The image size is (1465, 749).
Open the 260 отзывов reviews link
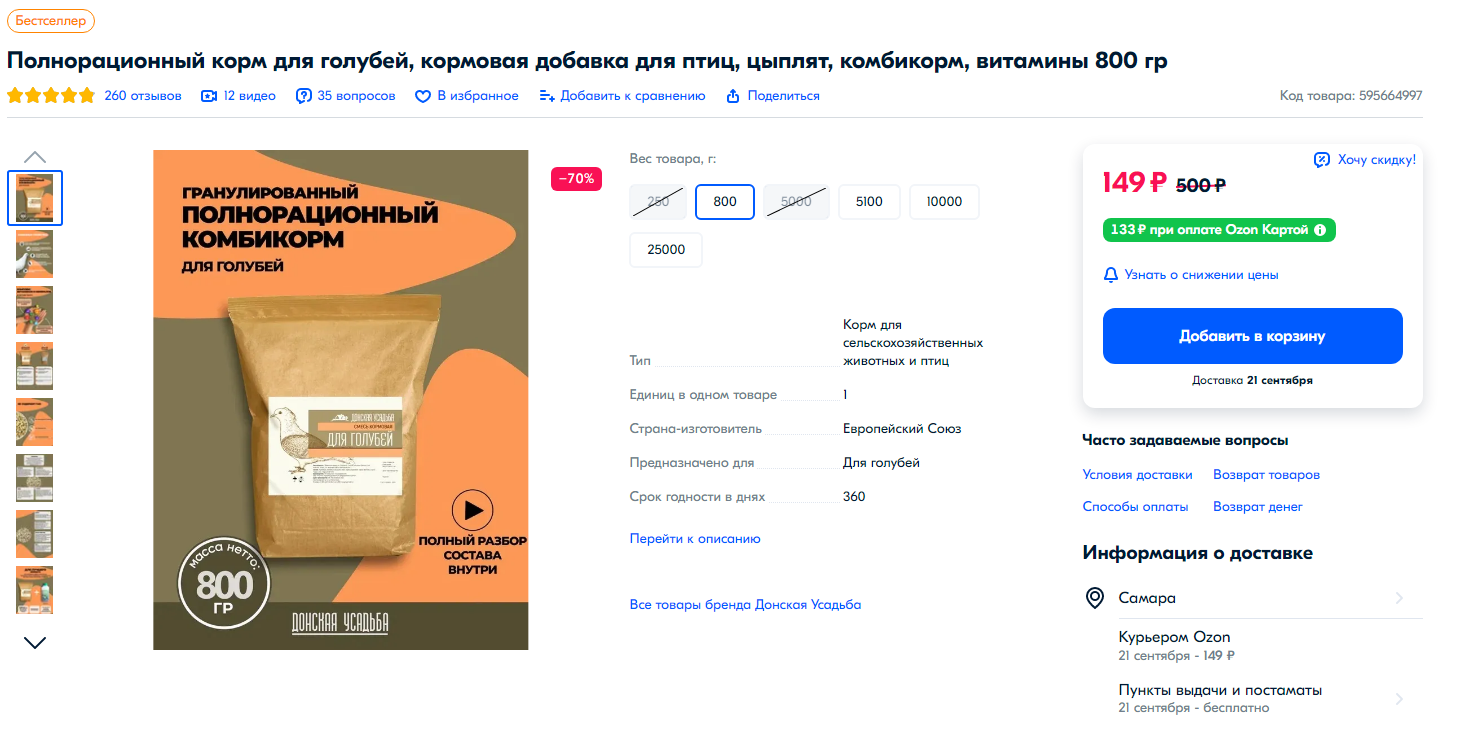pyautogui.click(x=143, y=96)
